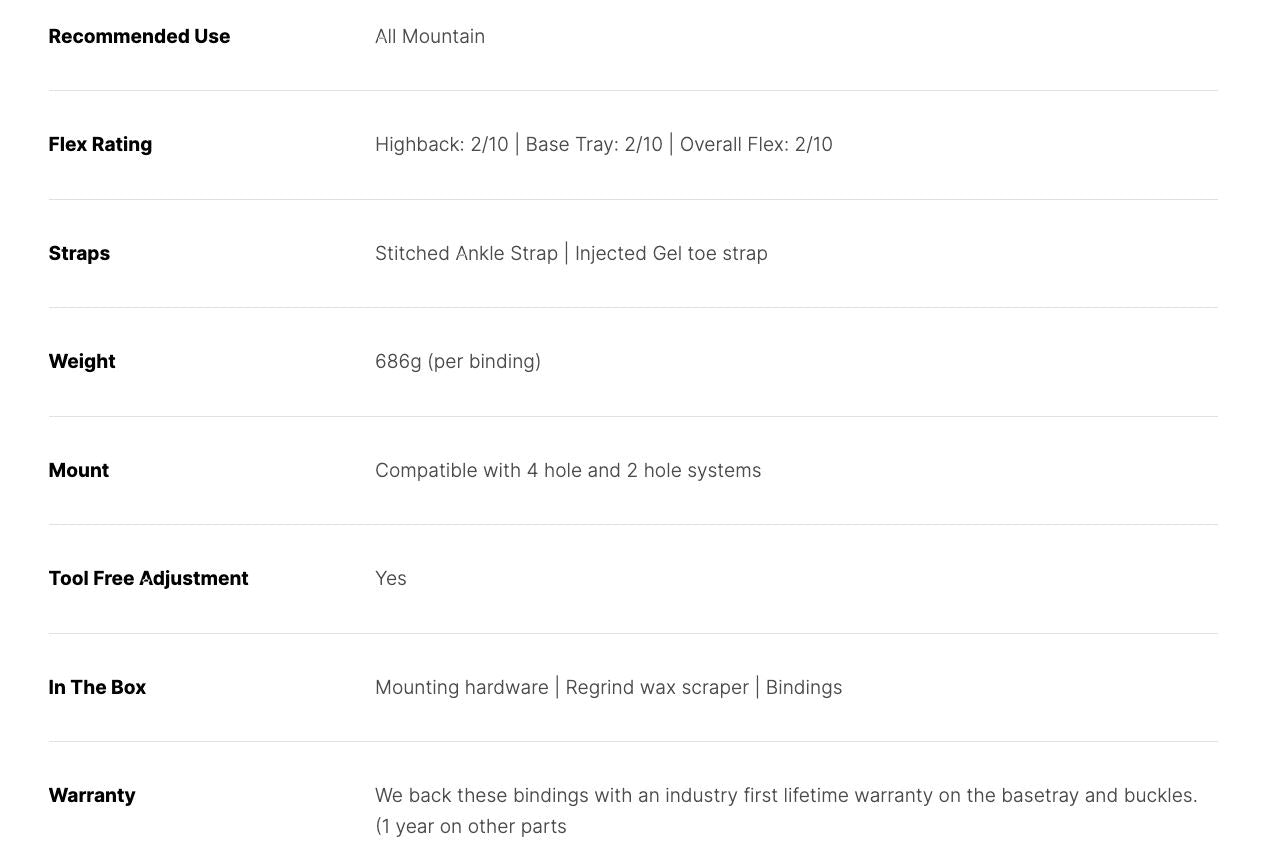Click the Mount row label
Image resolution: width=1268 pixels, height=858 pixels.
pos(79,470)
